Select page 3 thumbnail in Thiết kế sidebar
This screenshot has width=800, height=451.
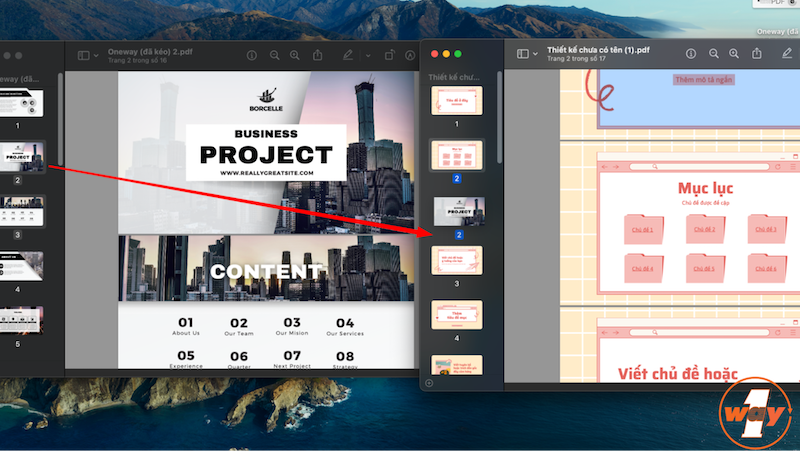pyautogui.click(x=457, y=261)
